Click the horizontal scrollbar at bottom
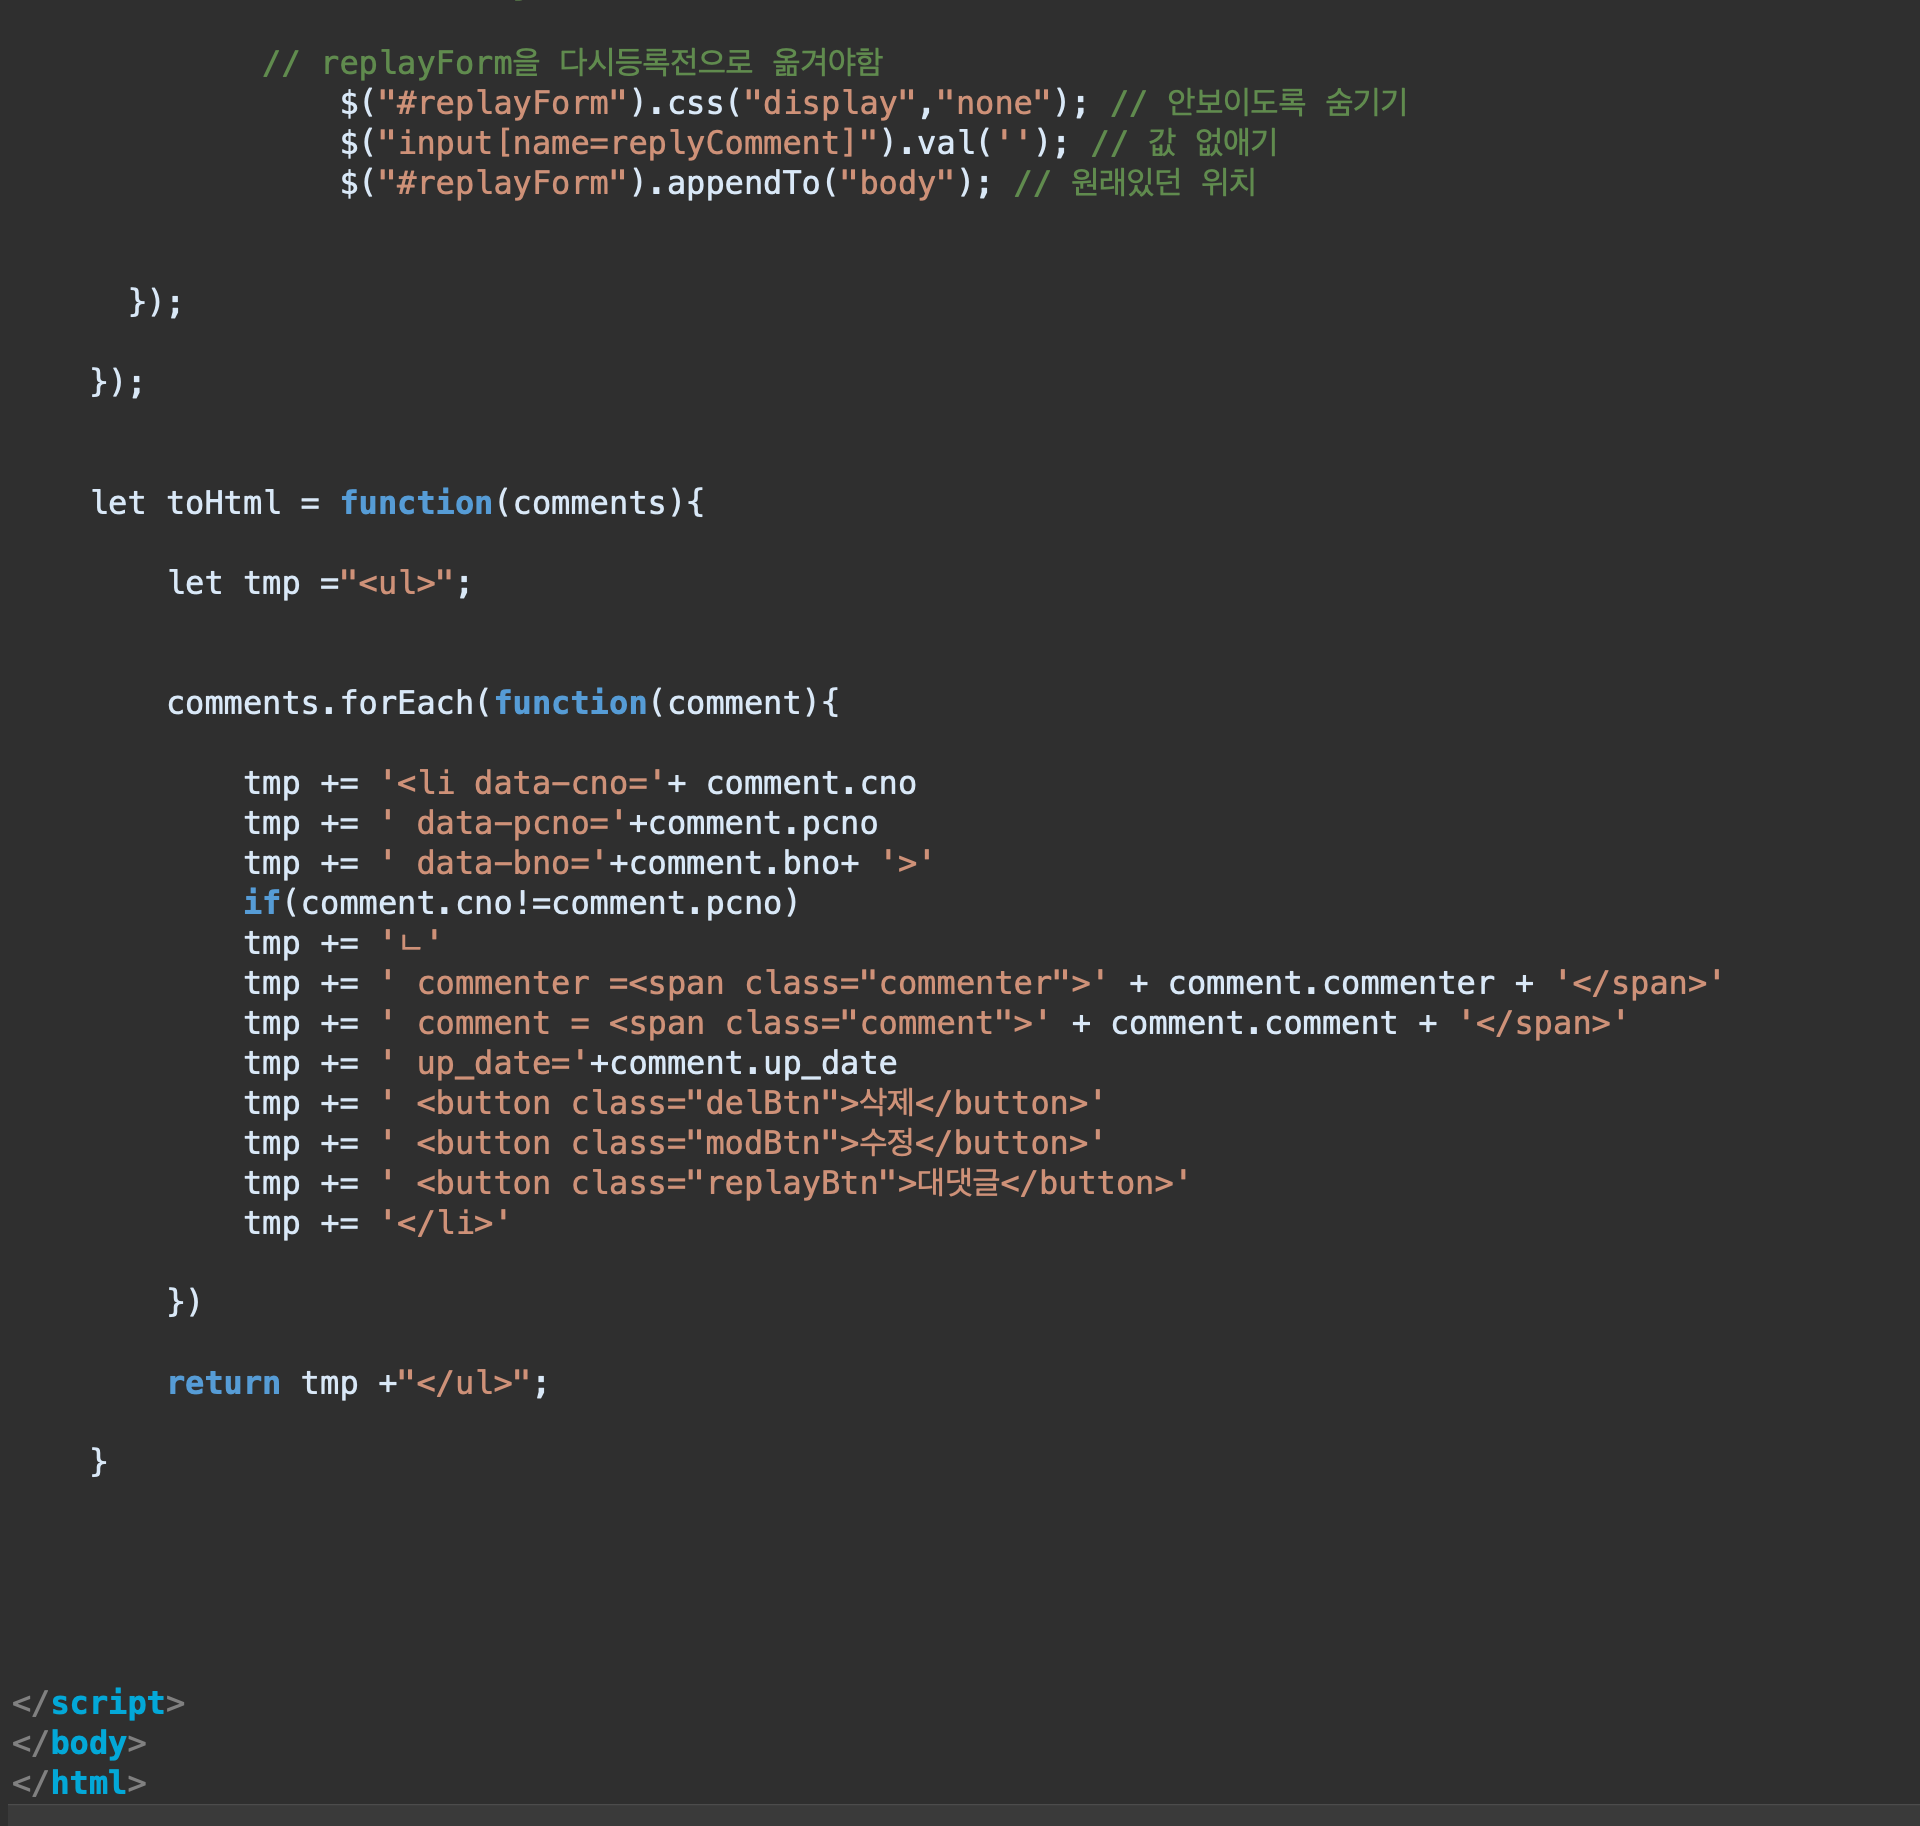Screen dimensions: 1920x1826 [x=960, y=1815]
